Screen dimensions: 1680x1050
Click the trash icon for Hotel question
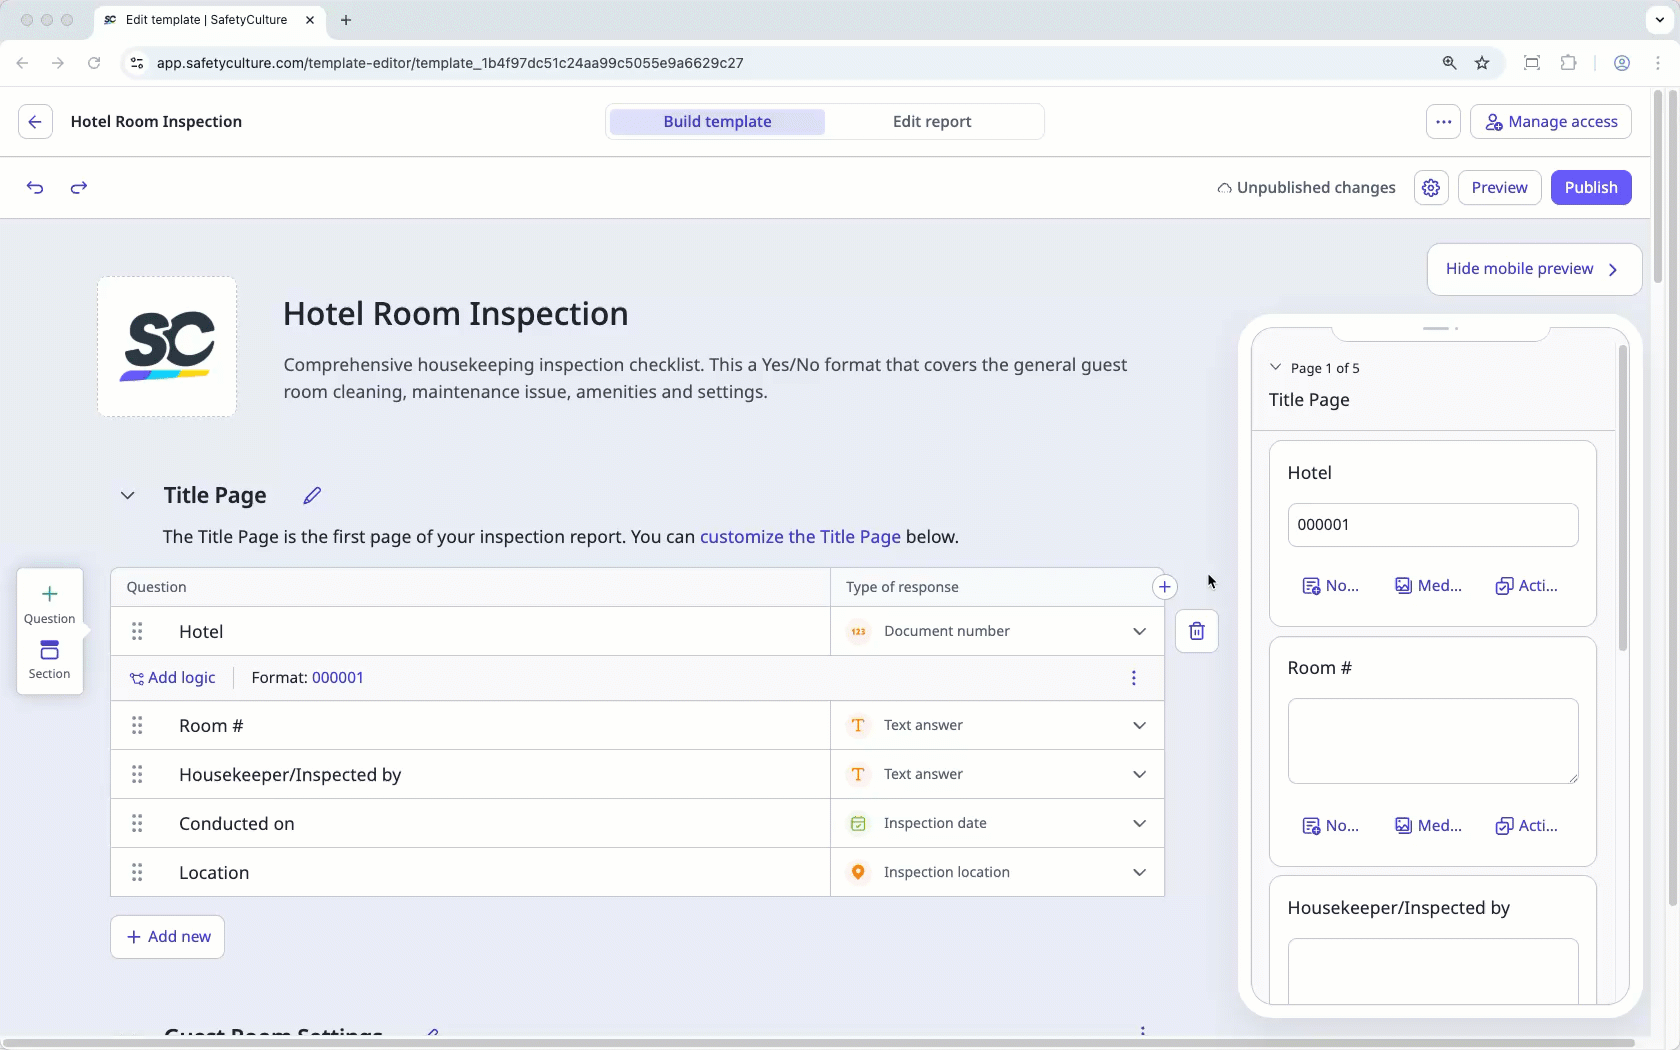1197,631
